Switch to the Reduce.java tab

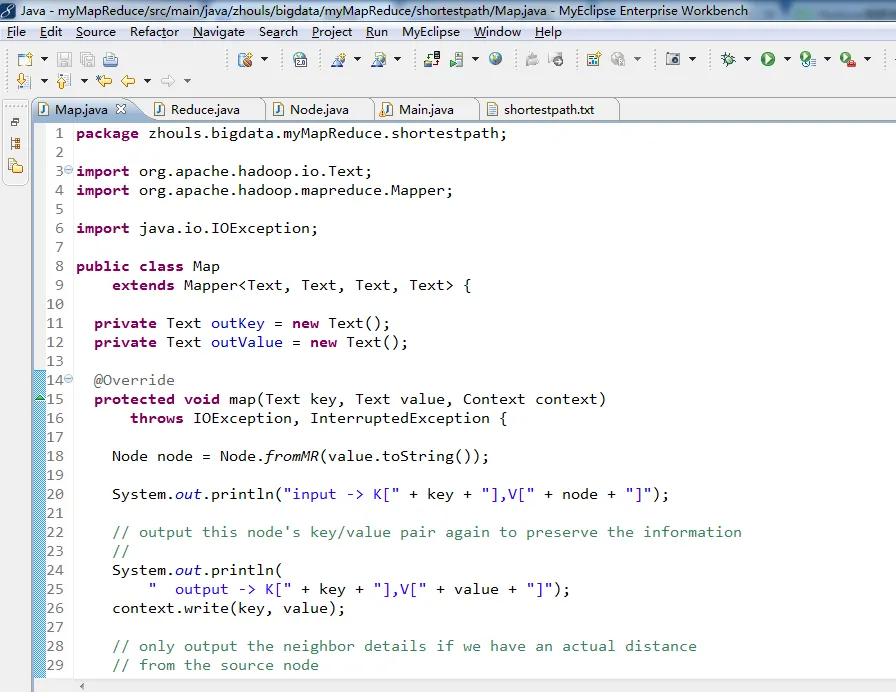coord(204,110)
